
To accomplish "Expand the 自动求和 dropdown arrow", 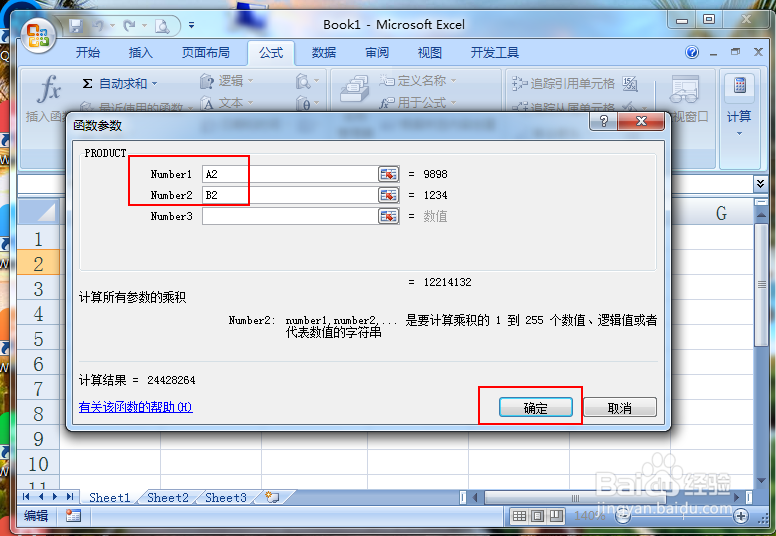I will pyautogui.click(x=154, y=84).
